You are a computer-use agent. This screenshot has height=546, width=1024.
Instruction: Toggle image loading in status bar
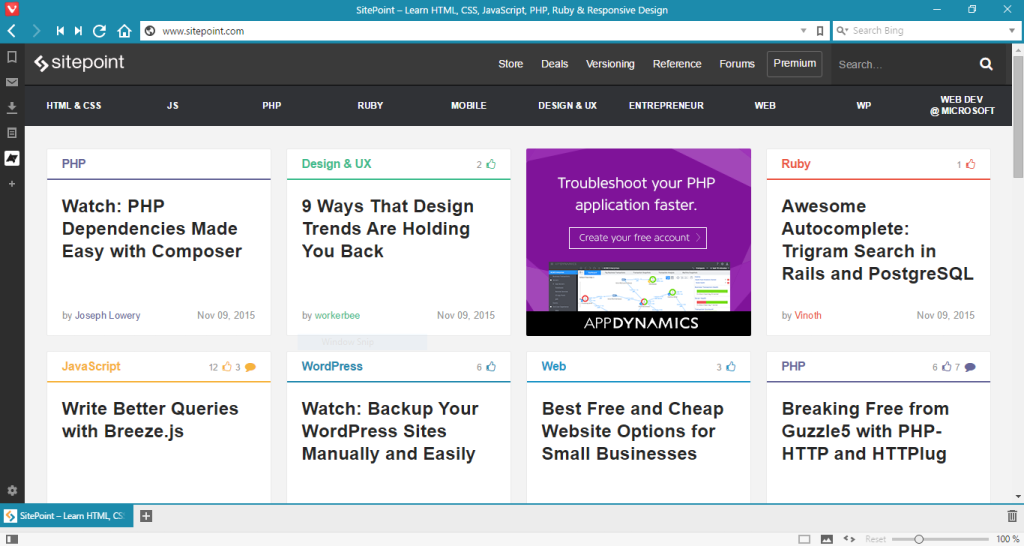pos(827,539)
